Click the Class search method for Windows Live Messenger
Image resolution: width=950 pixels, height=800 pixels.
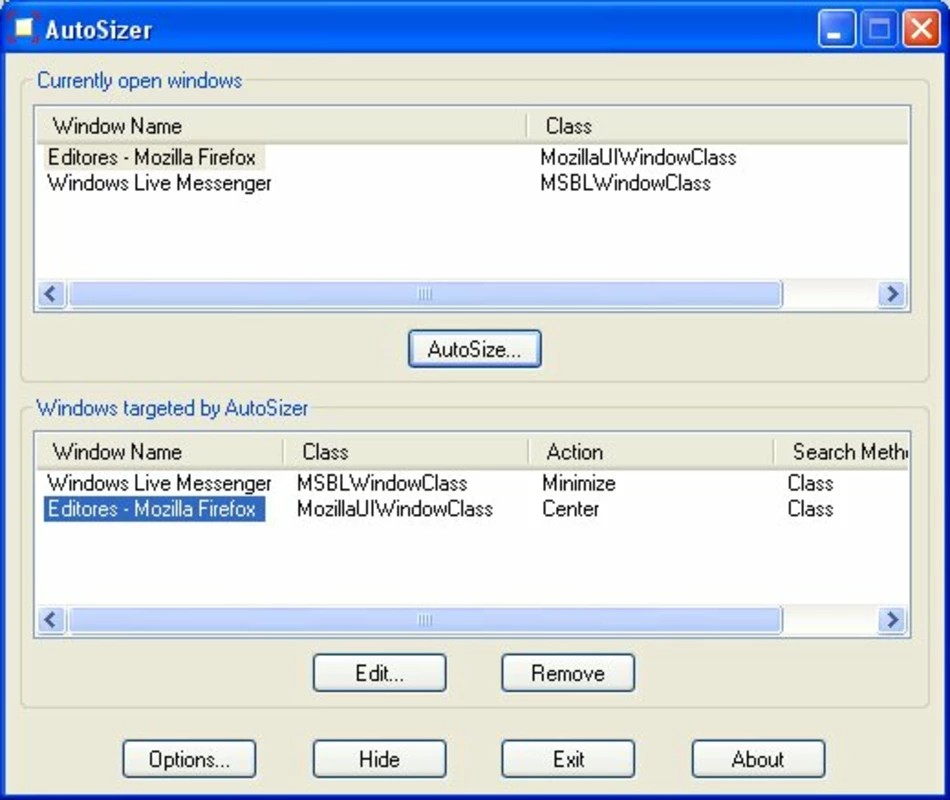point(810,483)
